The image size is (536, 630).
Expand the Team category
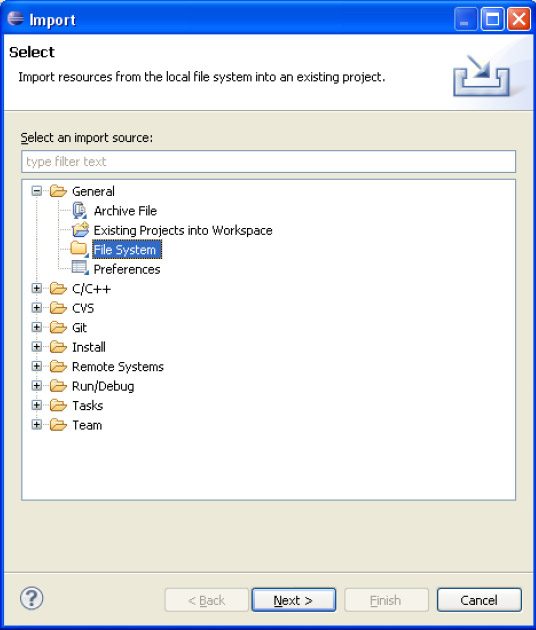(x=37, y=425)
